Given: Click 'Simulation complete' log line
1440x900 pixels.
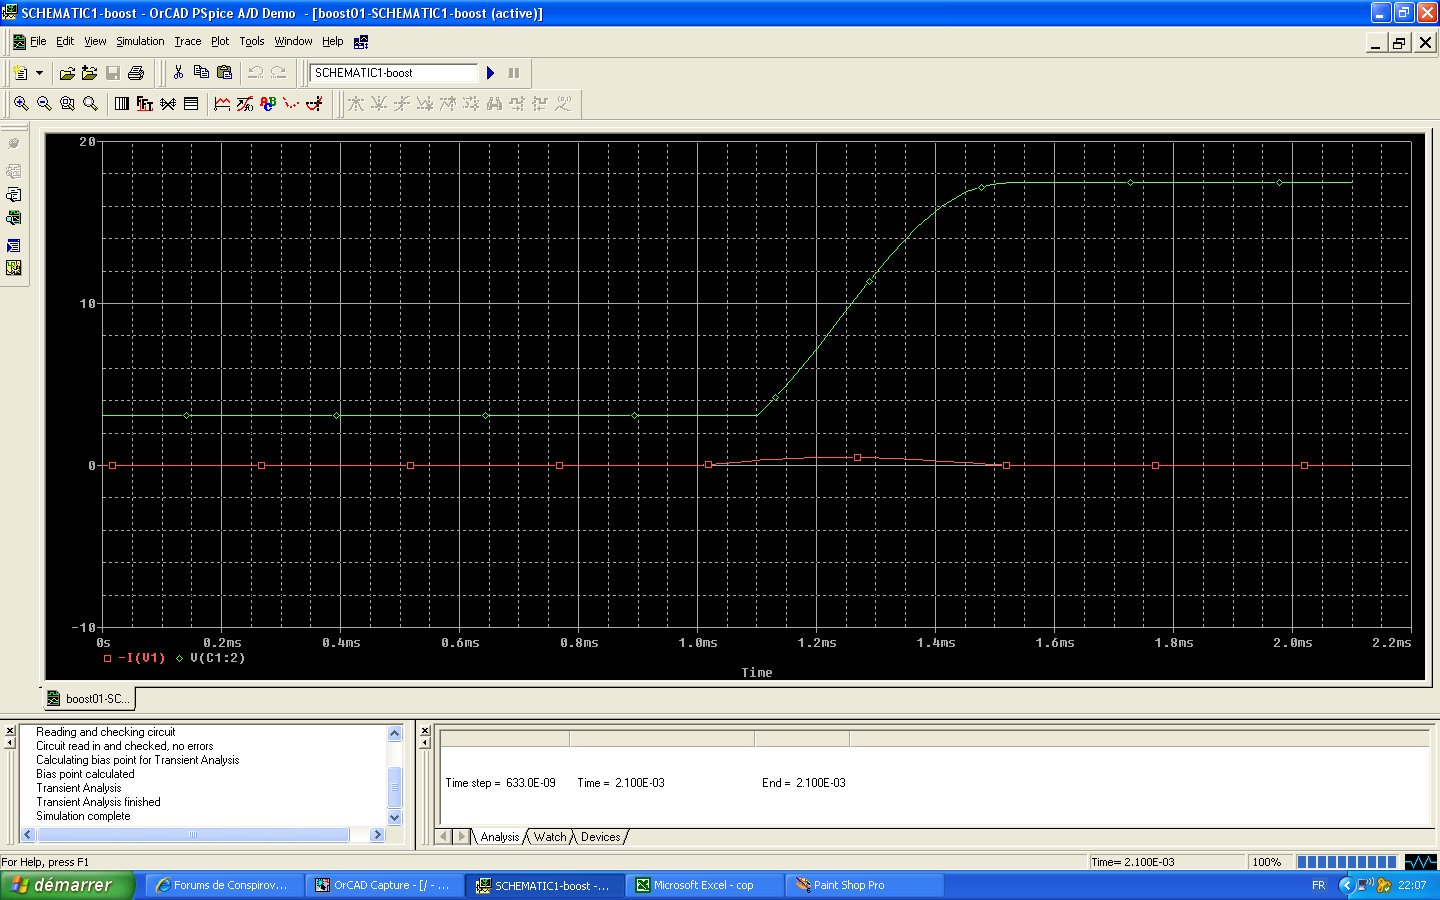Looking at the screenshot, I should (x=83, y=816).
